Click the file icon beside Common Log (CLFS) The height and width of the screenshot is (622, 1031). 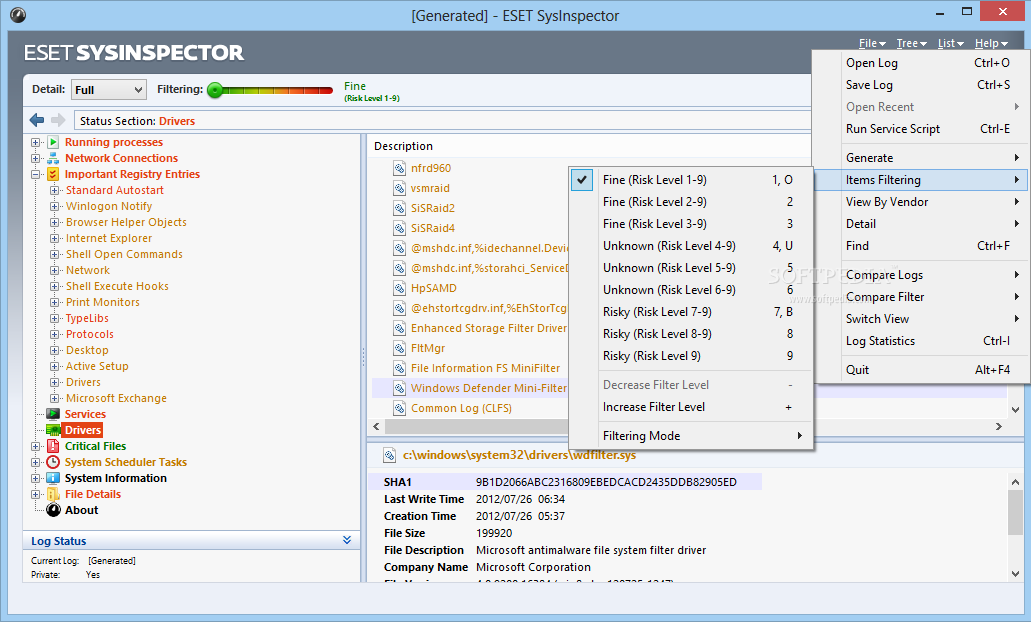pyautogui.click(x=399, y=408)
